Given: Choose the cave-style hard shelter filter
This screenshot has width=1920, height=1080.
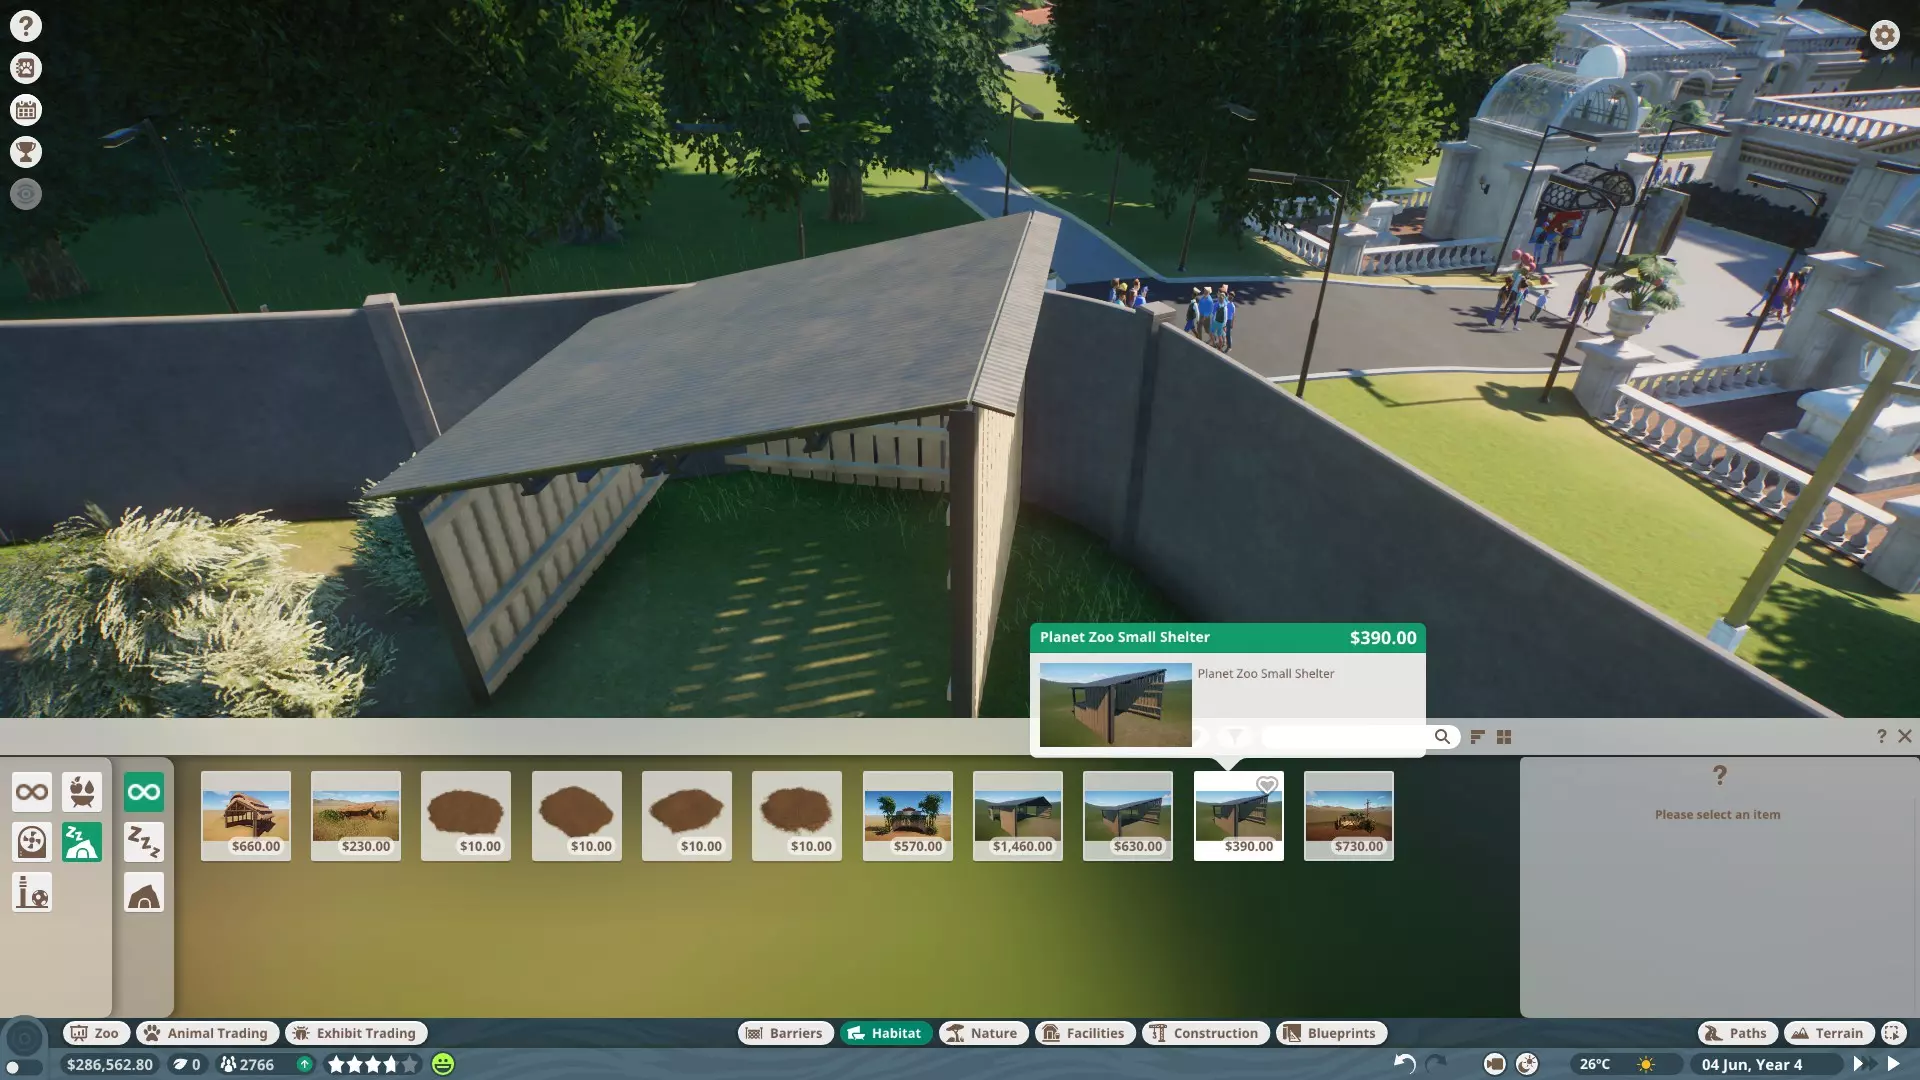Looking at the screenshot, I should click(144, 892).
